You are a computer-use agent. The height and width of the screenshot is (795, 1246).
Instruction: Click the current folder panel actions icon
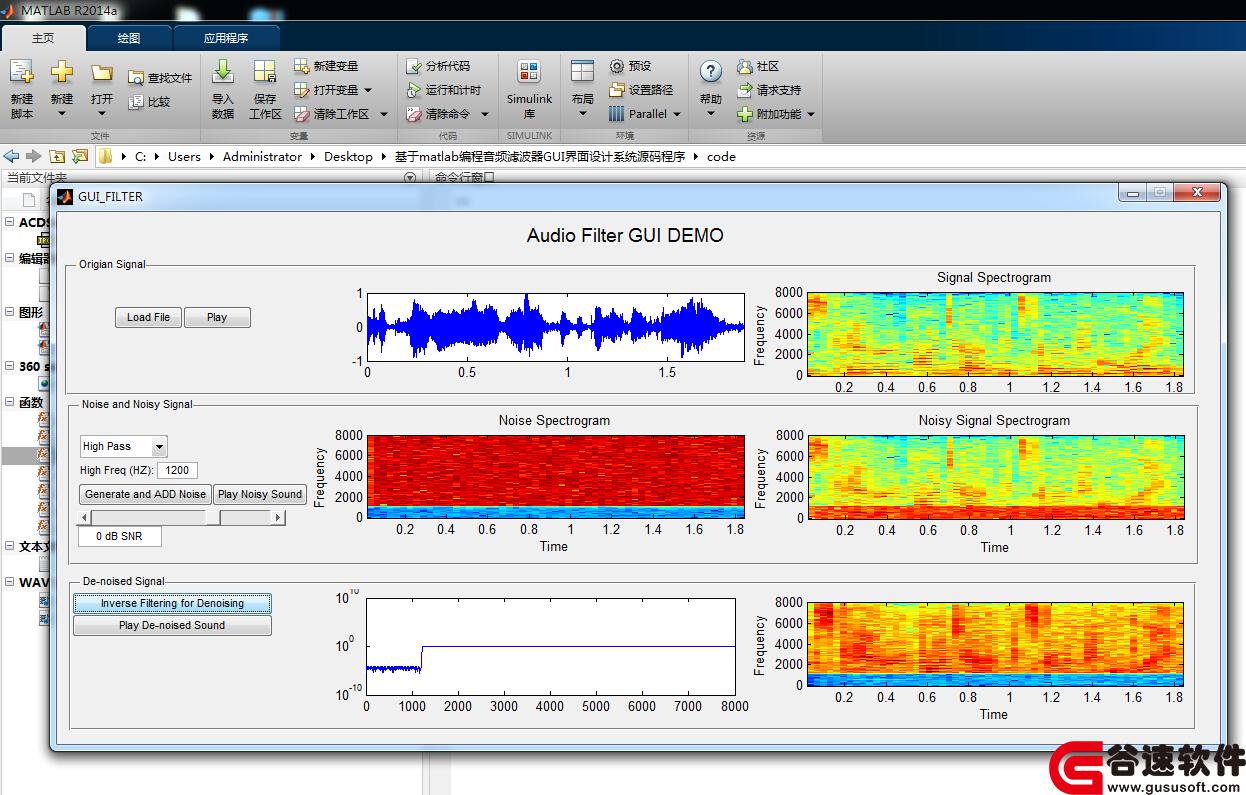click(x=409, y=178)
